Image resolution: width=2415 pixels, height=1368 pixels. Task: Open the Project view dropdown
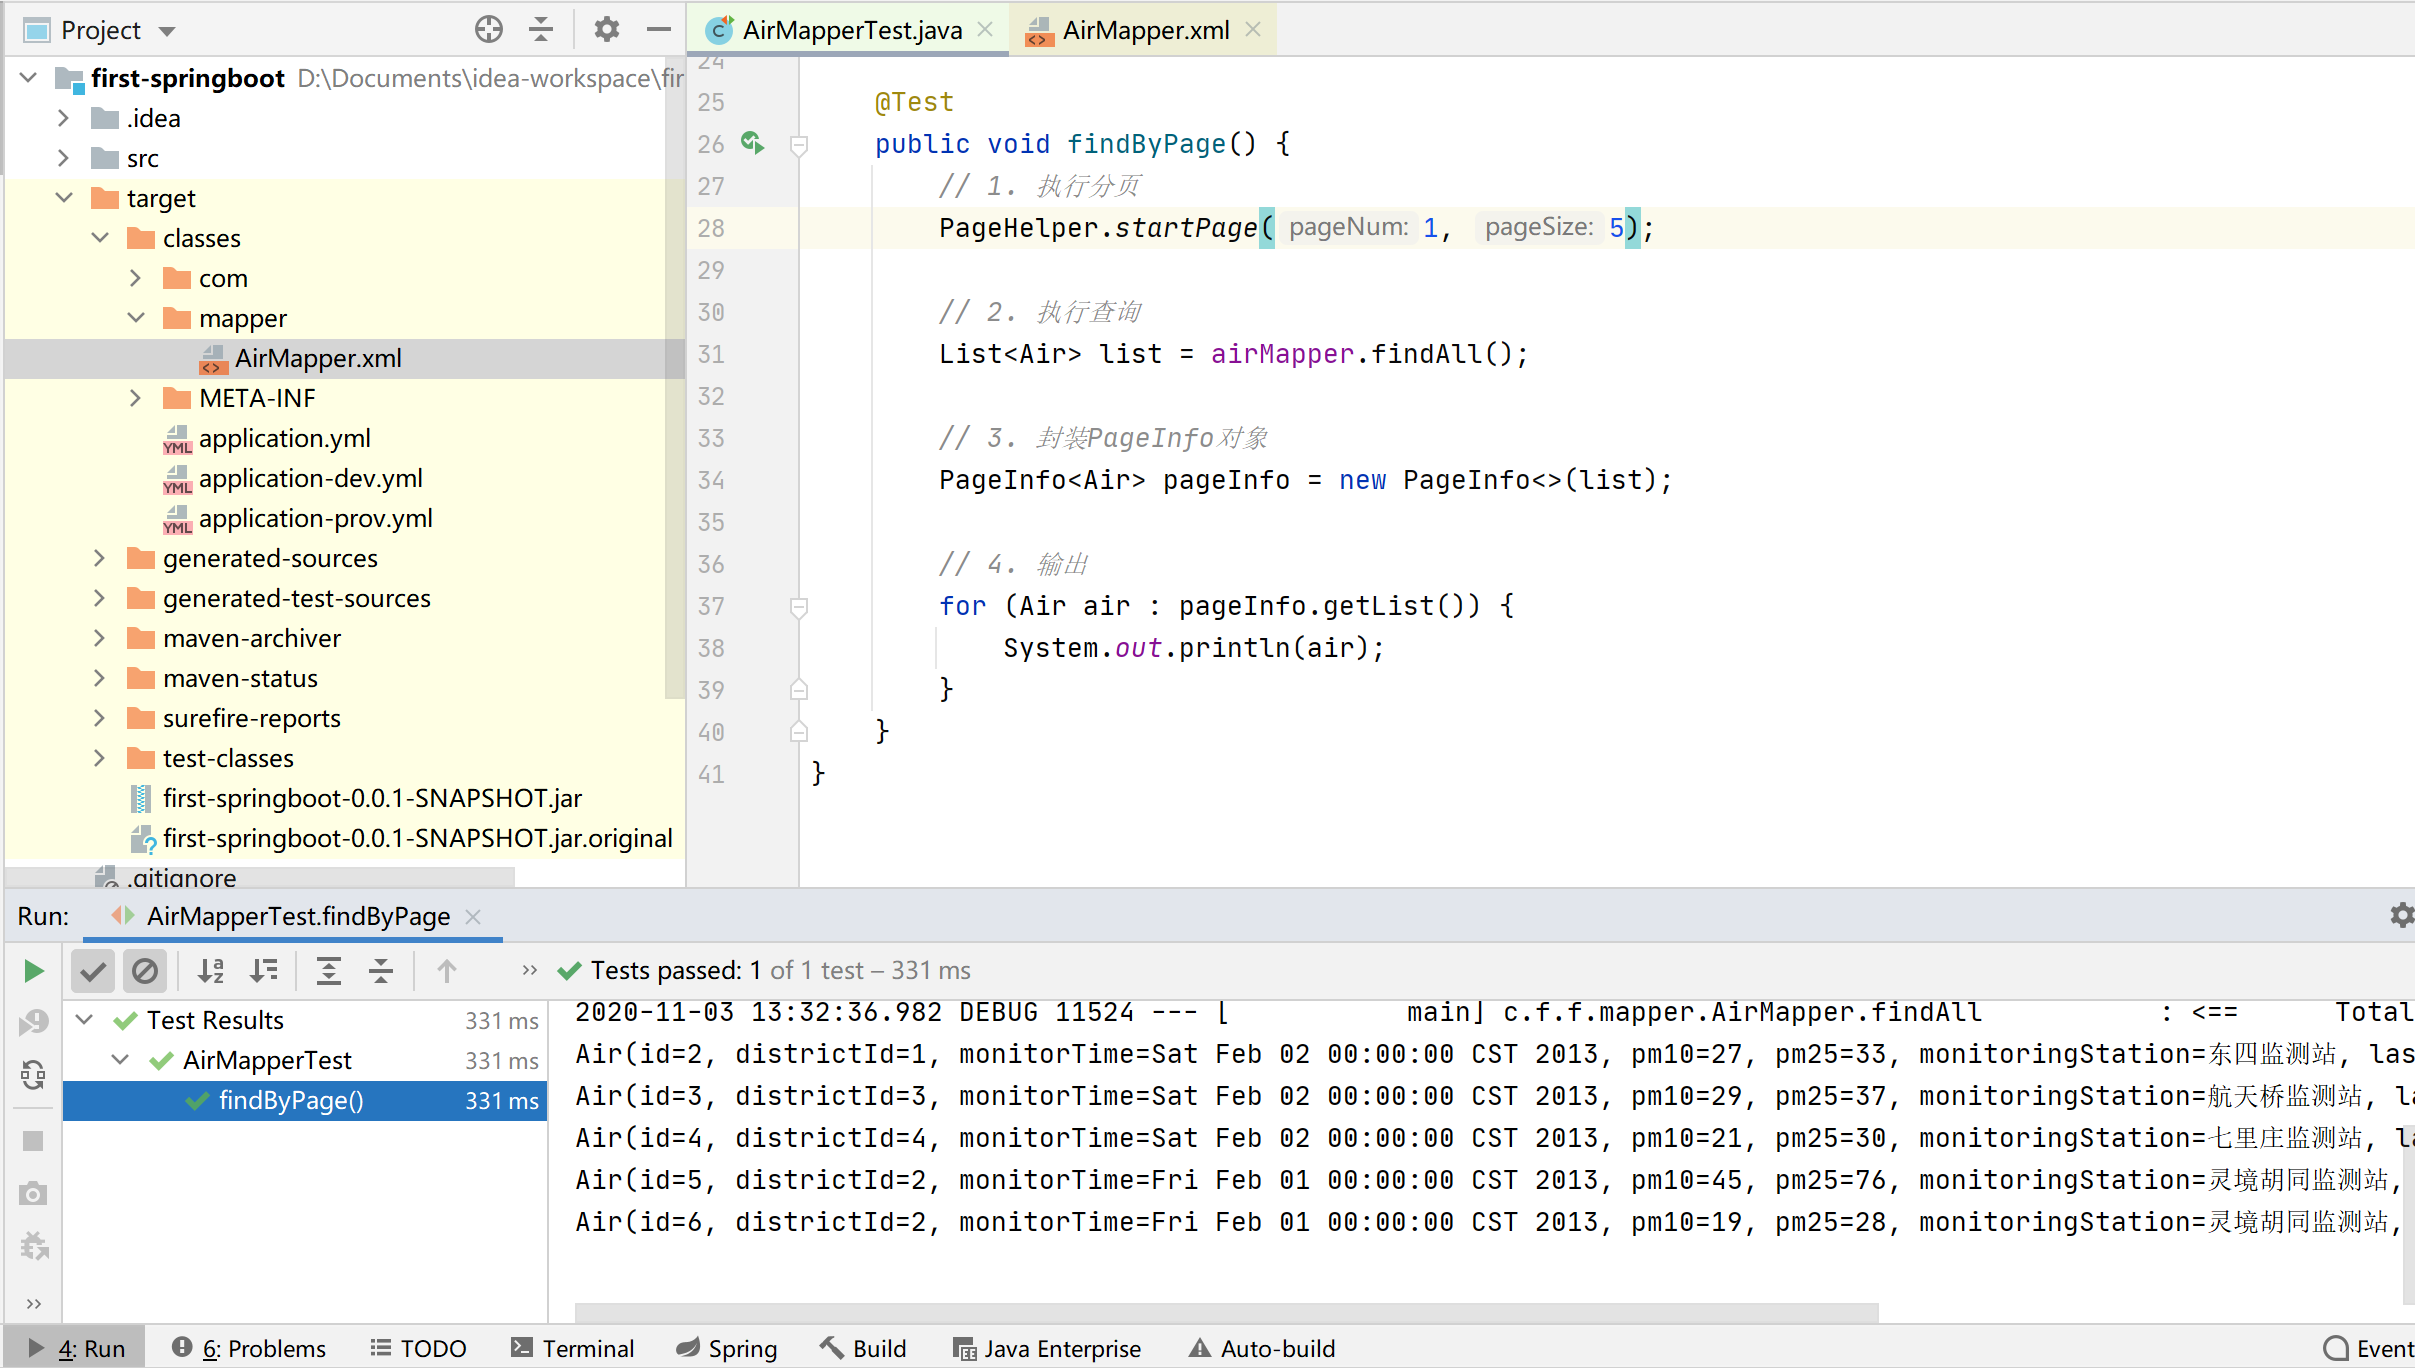tap(167, 31)
